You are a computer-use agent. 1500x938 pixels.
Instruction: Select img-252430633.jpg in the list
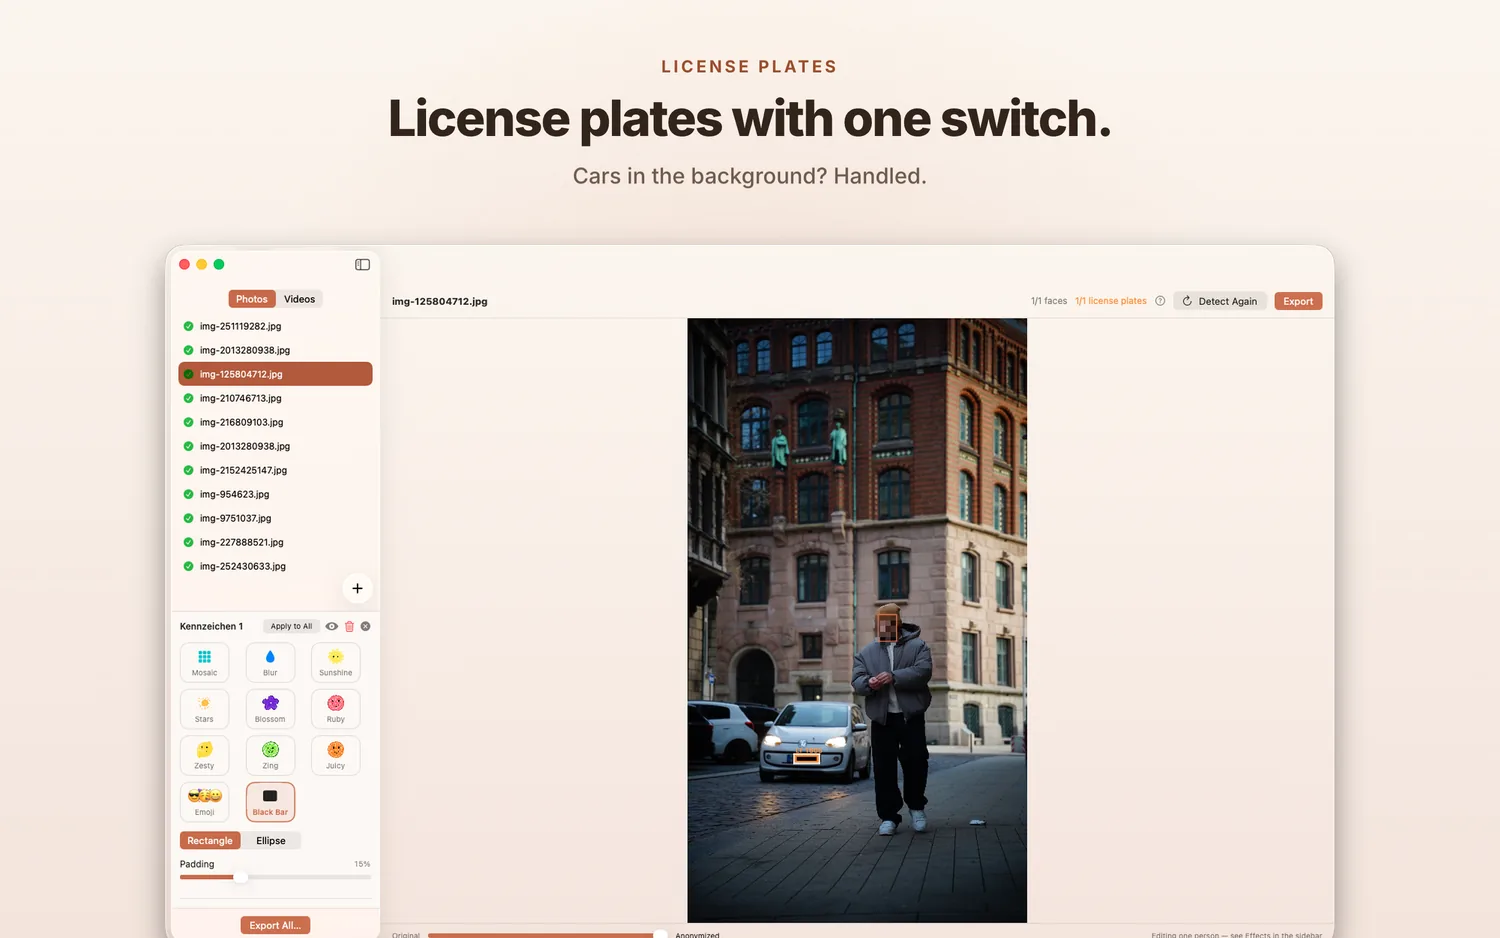(x=275, y=566)
